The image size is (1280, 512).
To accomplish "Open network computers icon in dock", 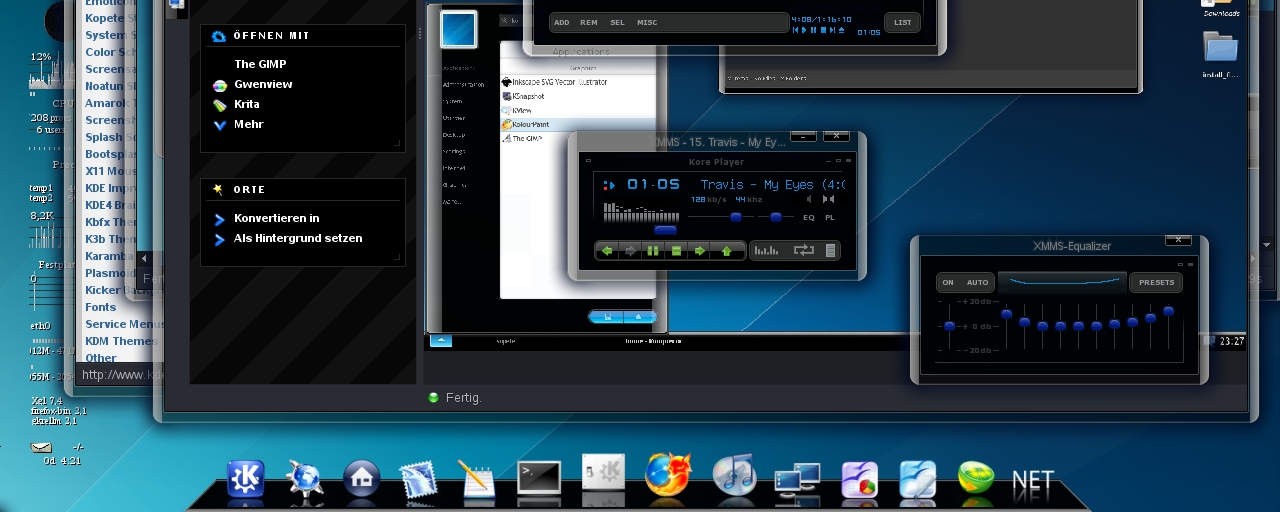I will coord(798,479).
